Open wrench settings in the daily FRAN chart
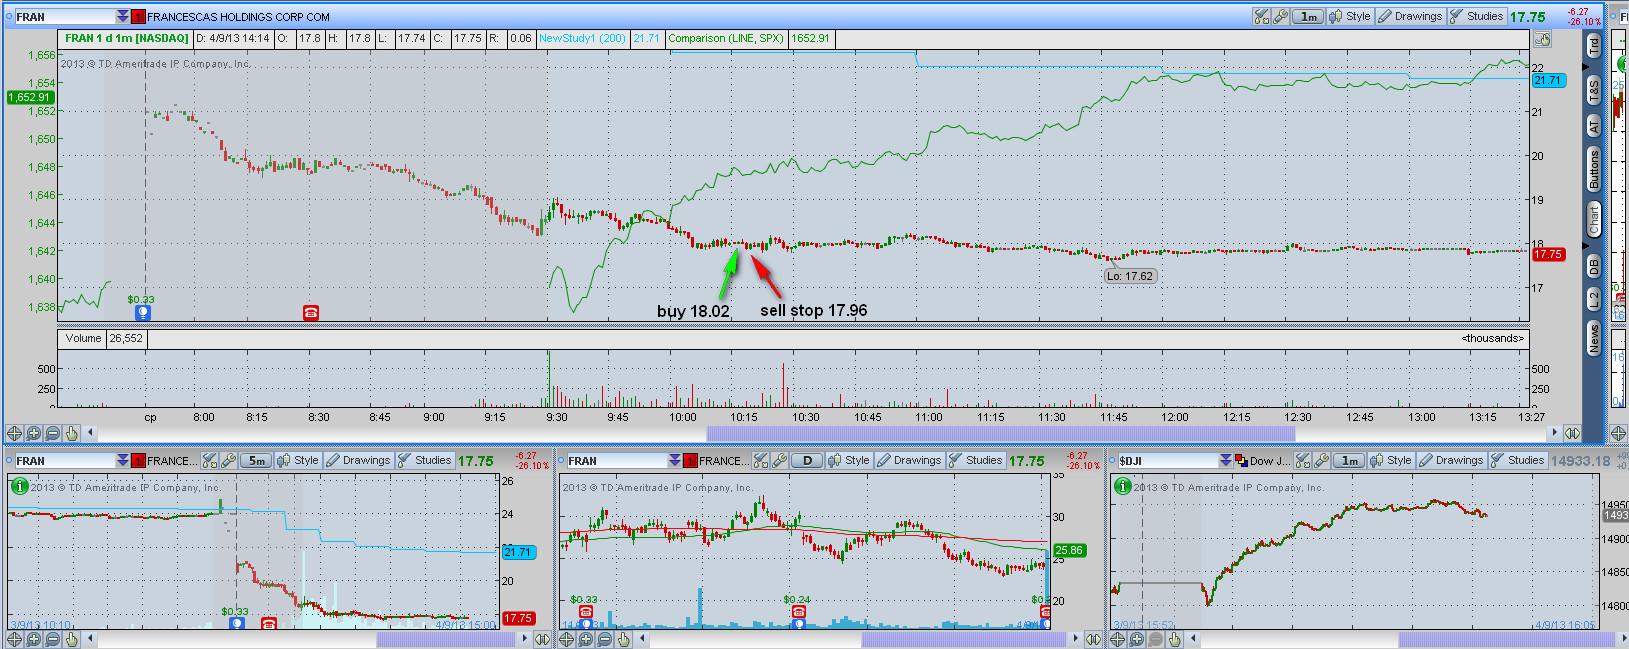The width and height of the screenshot is (1629, 649). 780,460
